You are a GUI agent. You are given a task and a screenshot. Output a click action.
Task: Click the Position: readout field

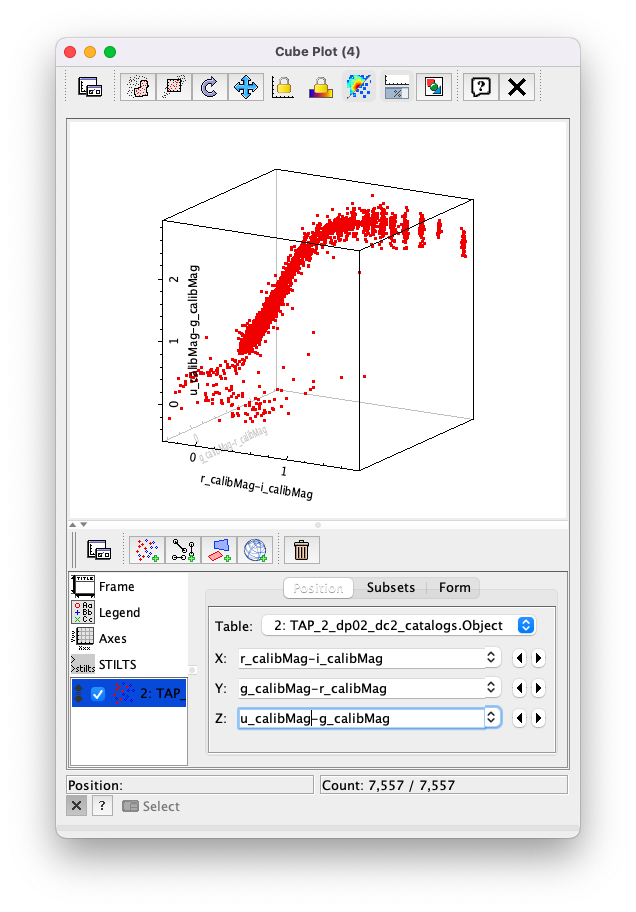pos(190,785)
